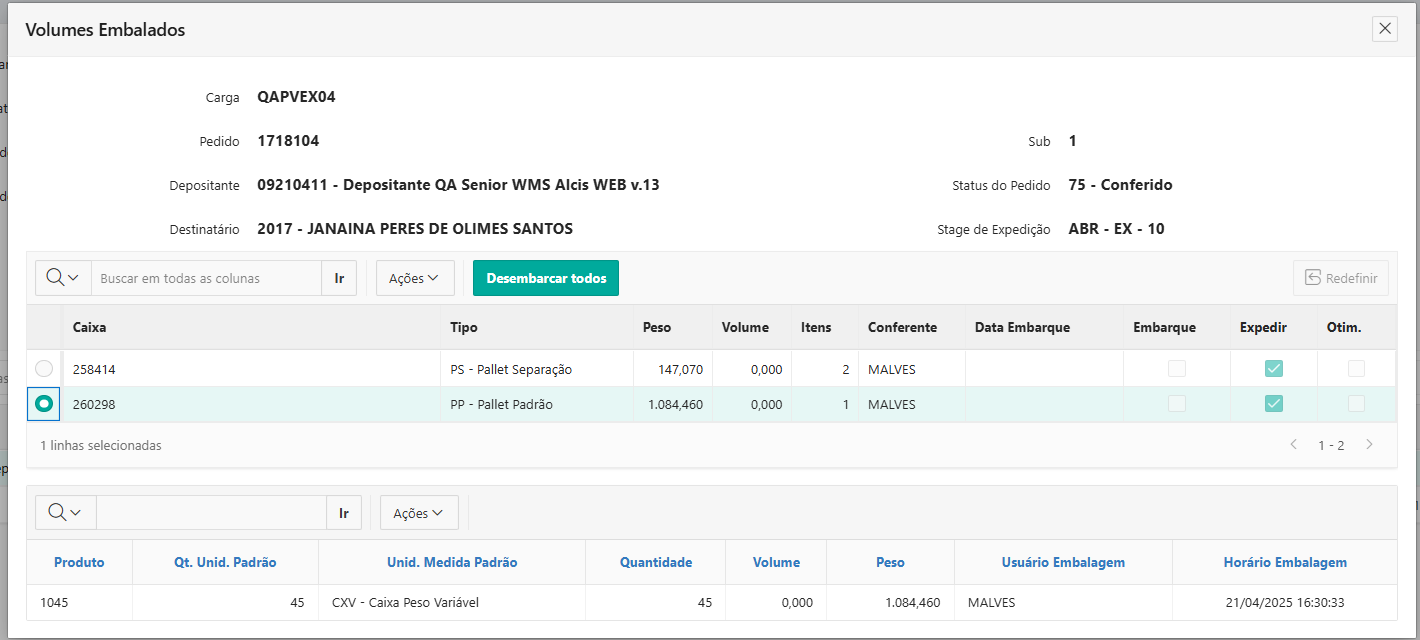
Task: Go to previous page of results
Action: (1293, 445)
